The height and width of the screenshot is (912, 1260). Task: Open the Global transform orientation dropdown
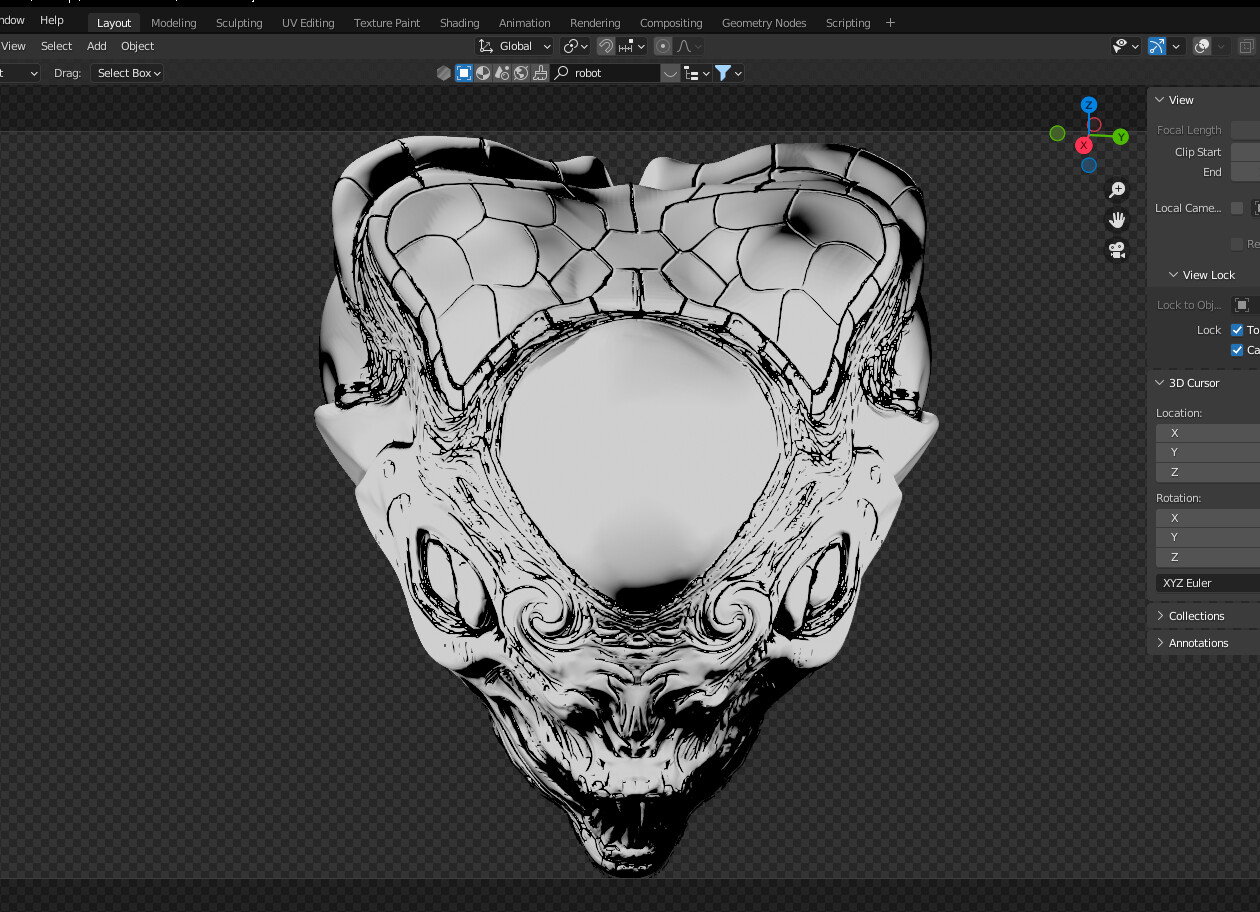click(515, 46)
